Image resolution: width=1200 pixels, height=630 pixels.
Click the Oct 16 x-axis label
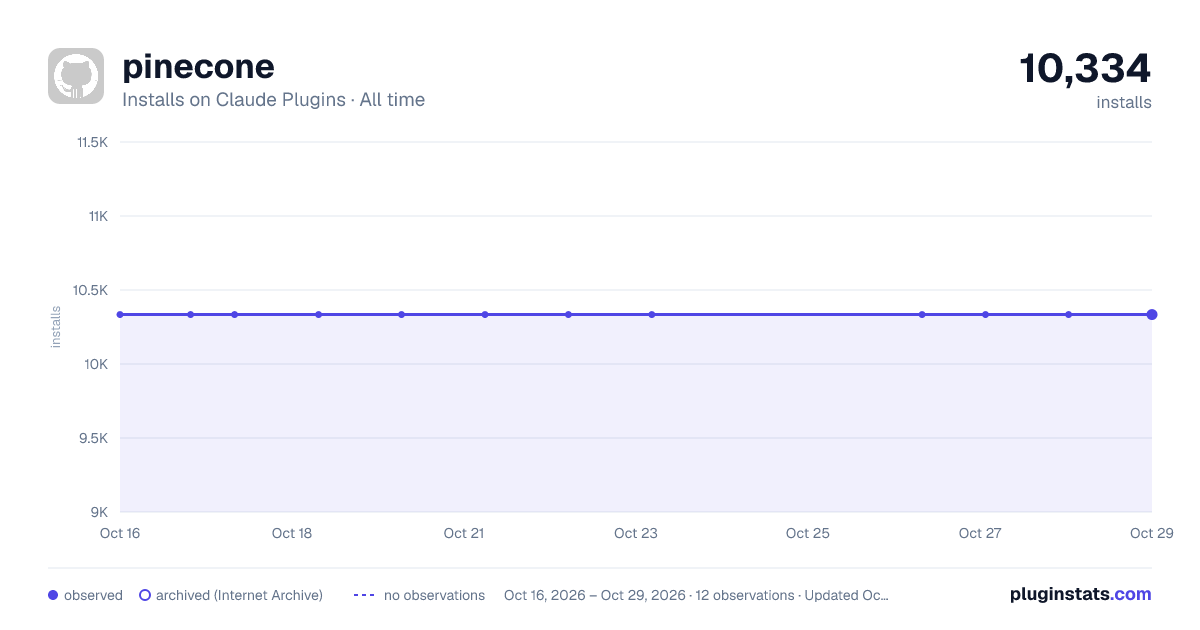tap(120, 533)
